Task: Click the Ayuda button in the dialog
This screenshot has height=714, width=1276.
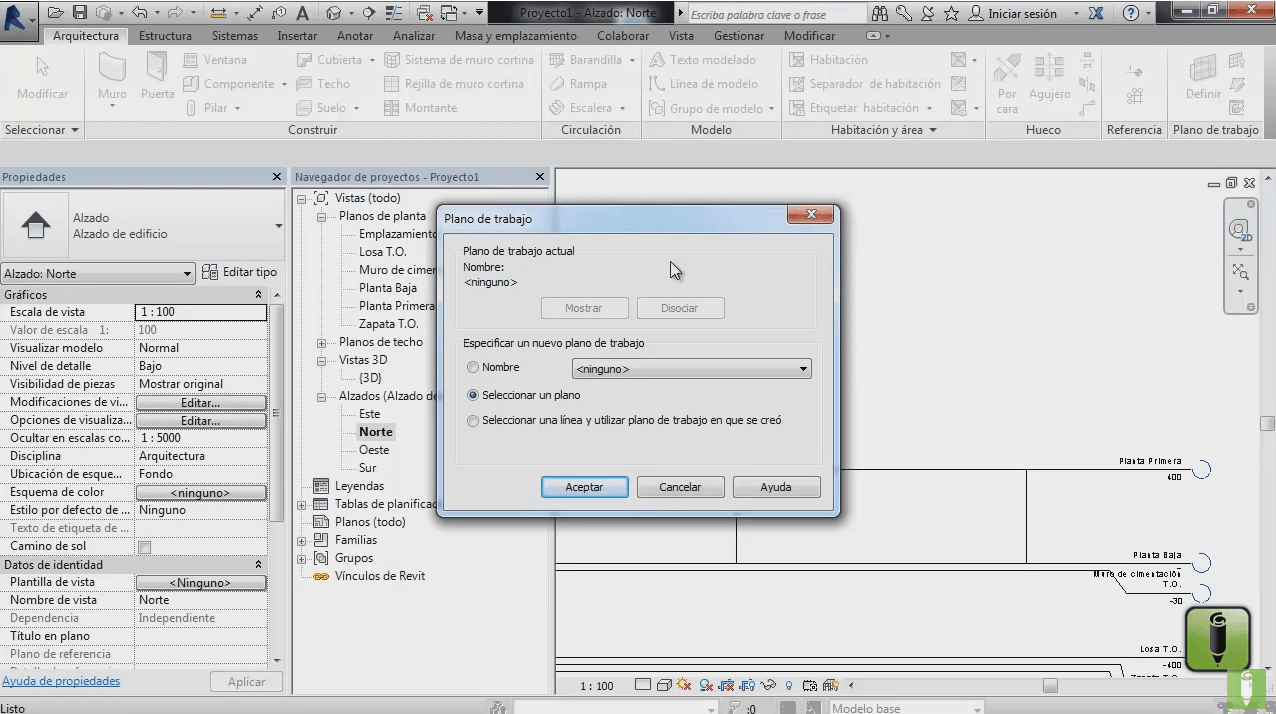Action: 776,487
